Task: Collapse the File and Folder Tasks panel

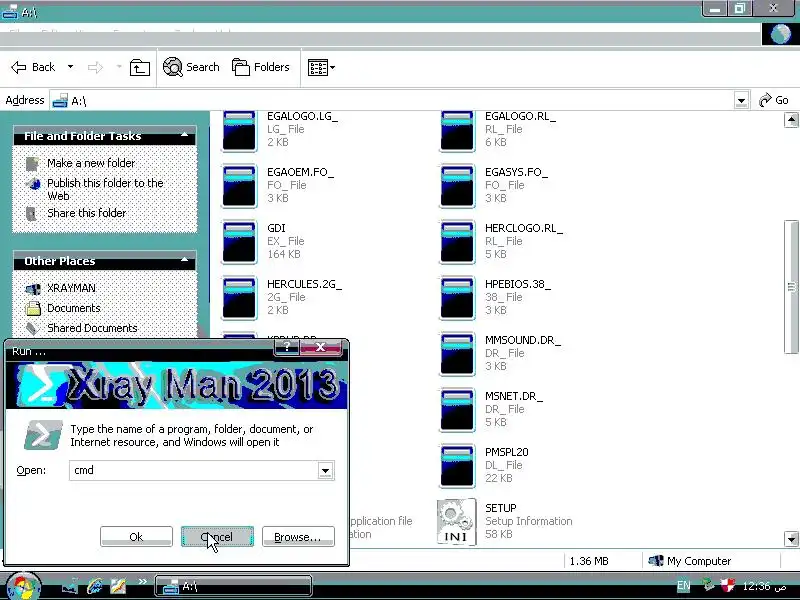Action: click(185, 136)
